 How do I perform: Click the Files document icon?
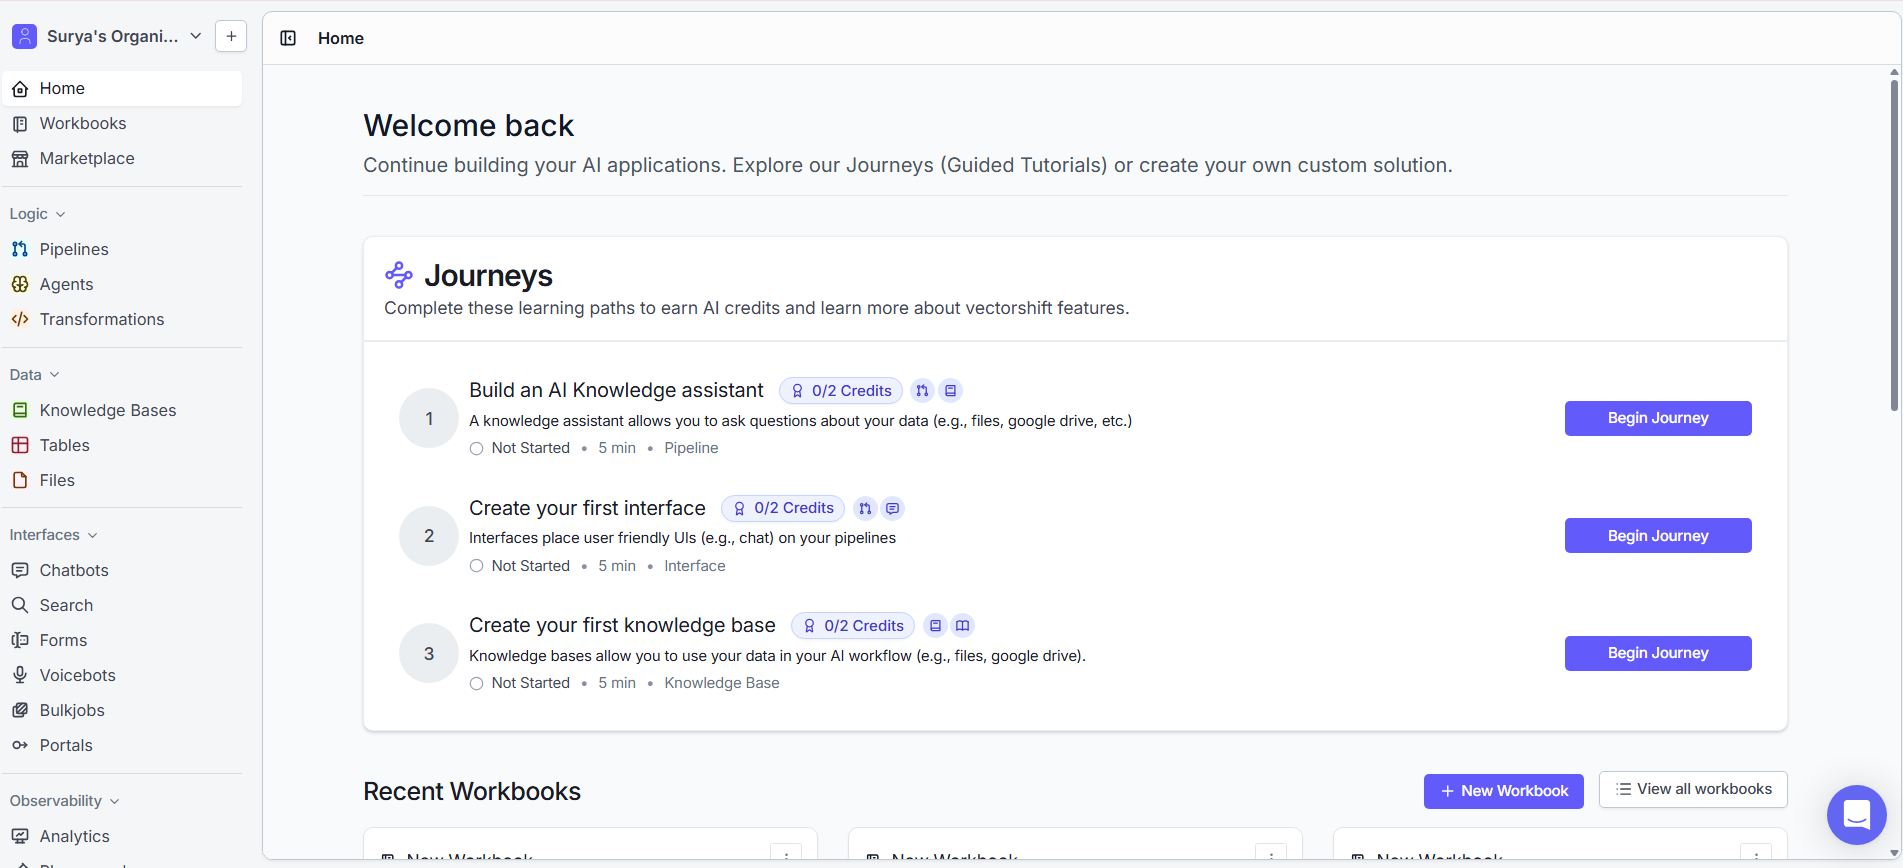point(20,480)
